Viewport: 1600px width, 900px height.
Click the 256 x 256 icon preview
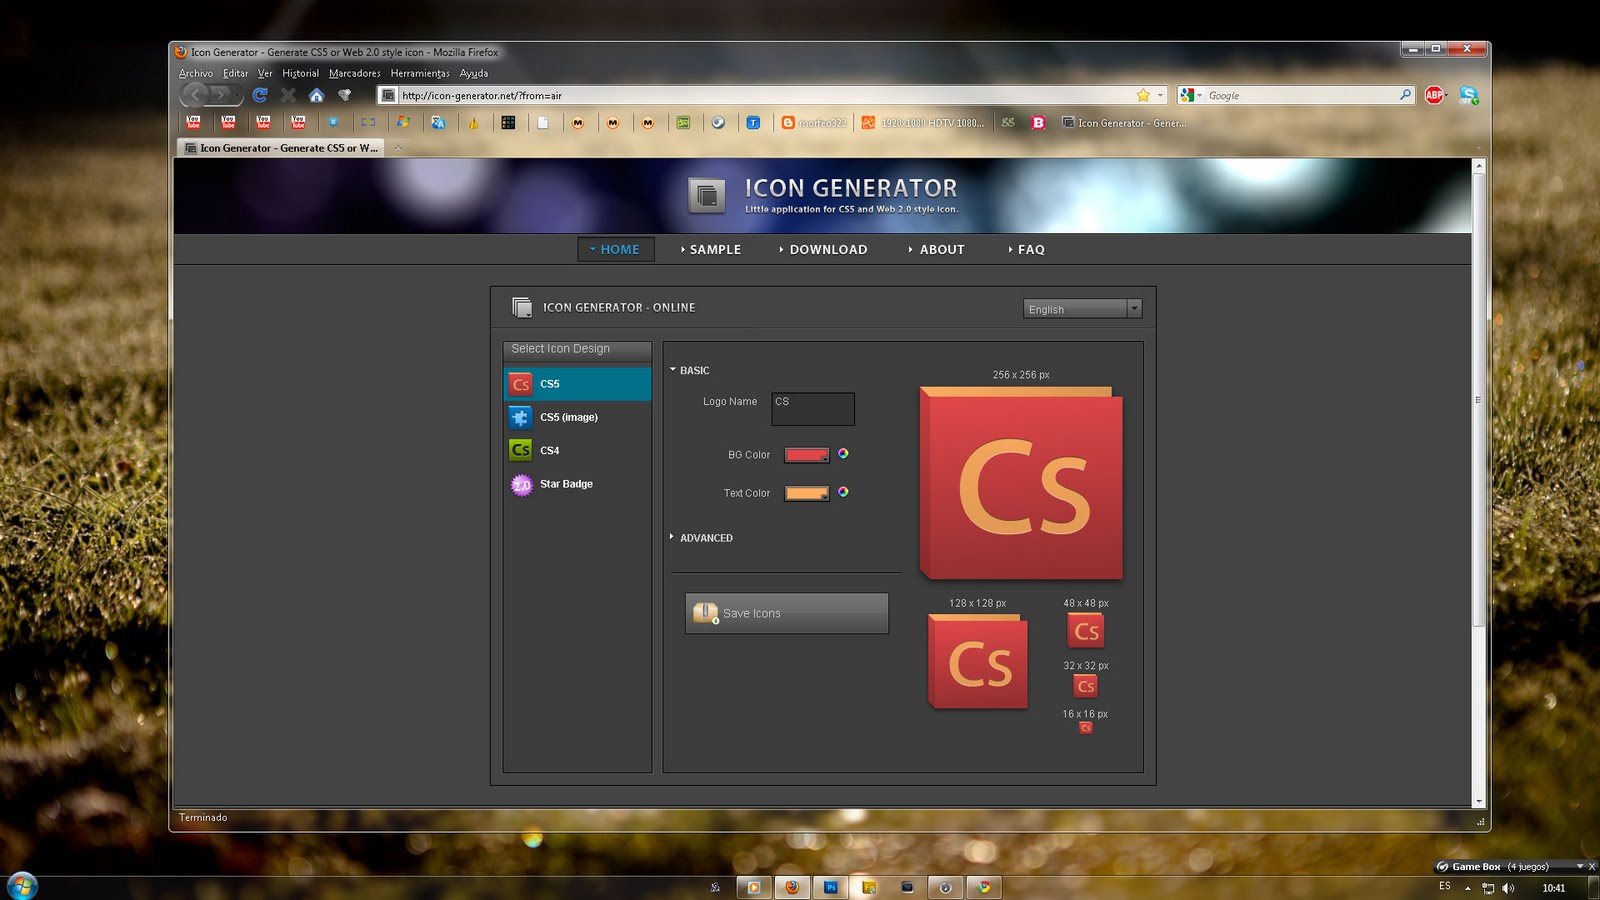coord(1021,483)
